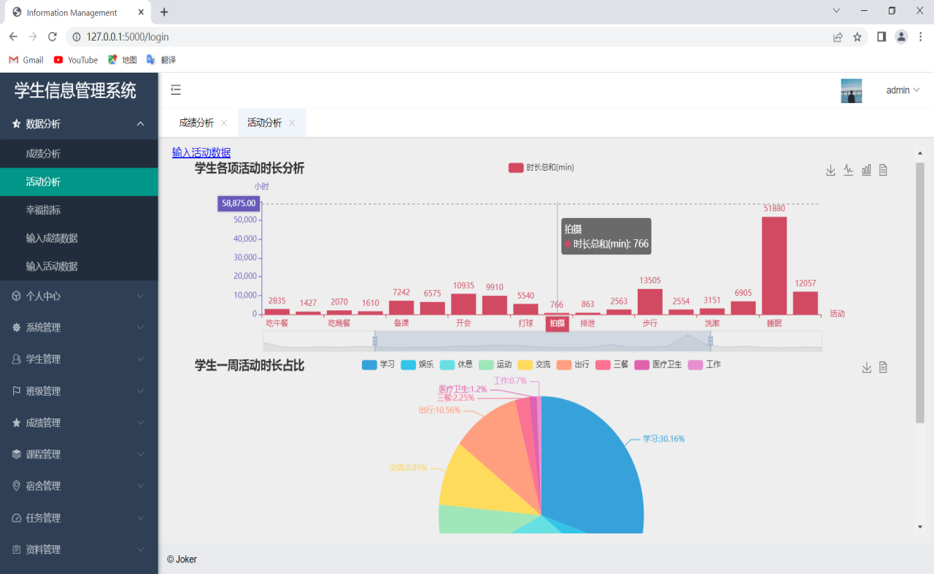Toggle 交流 in pie legend
The height and width of the screenshot is (575, 935).
click(534, 364)
